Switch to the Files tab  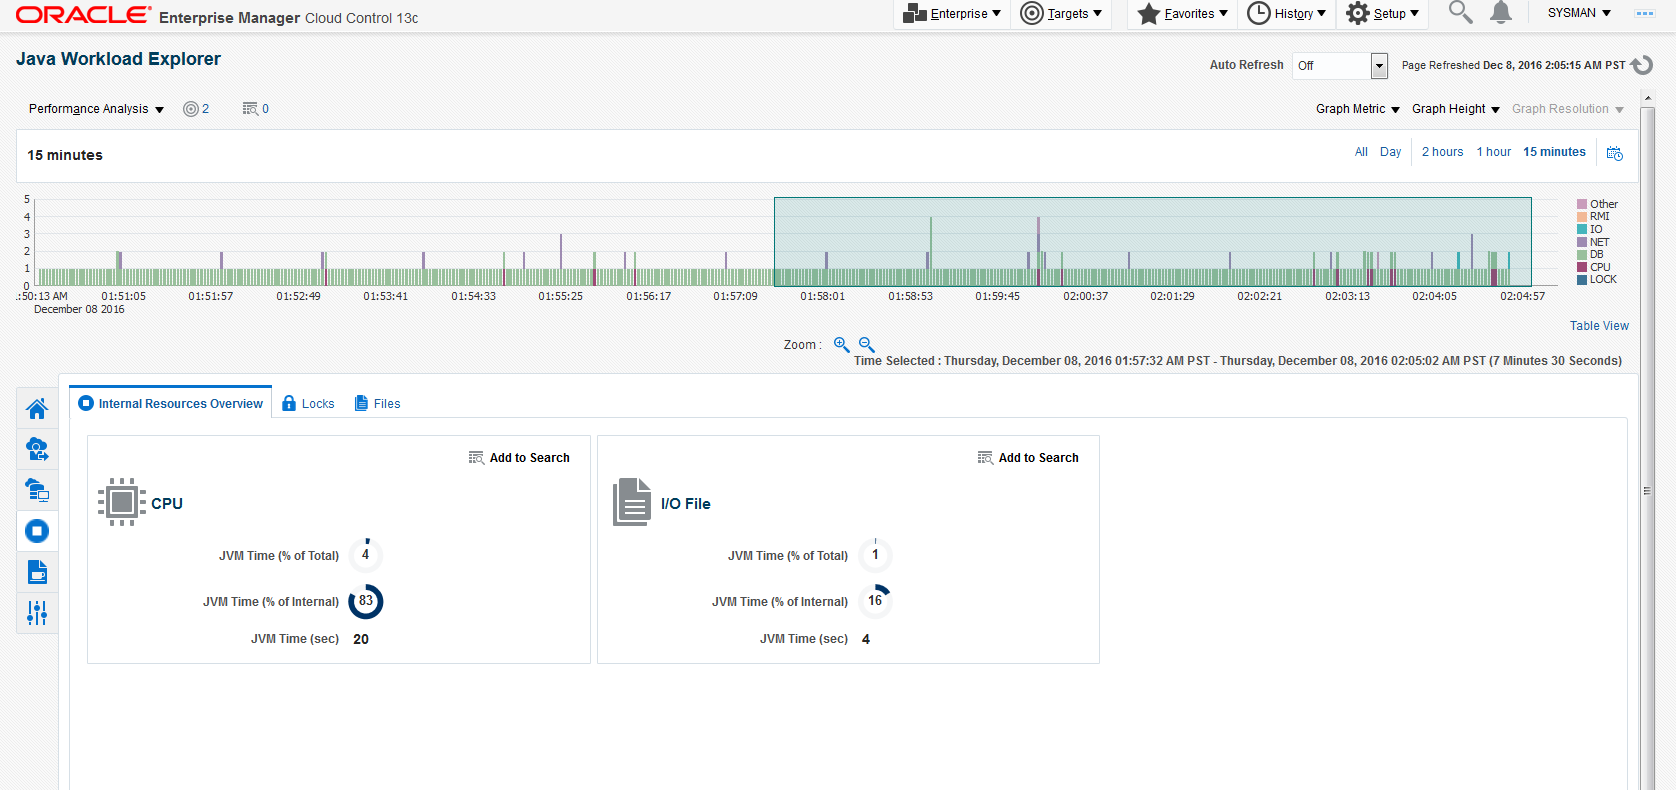377,404
